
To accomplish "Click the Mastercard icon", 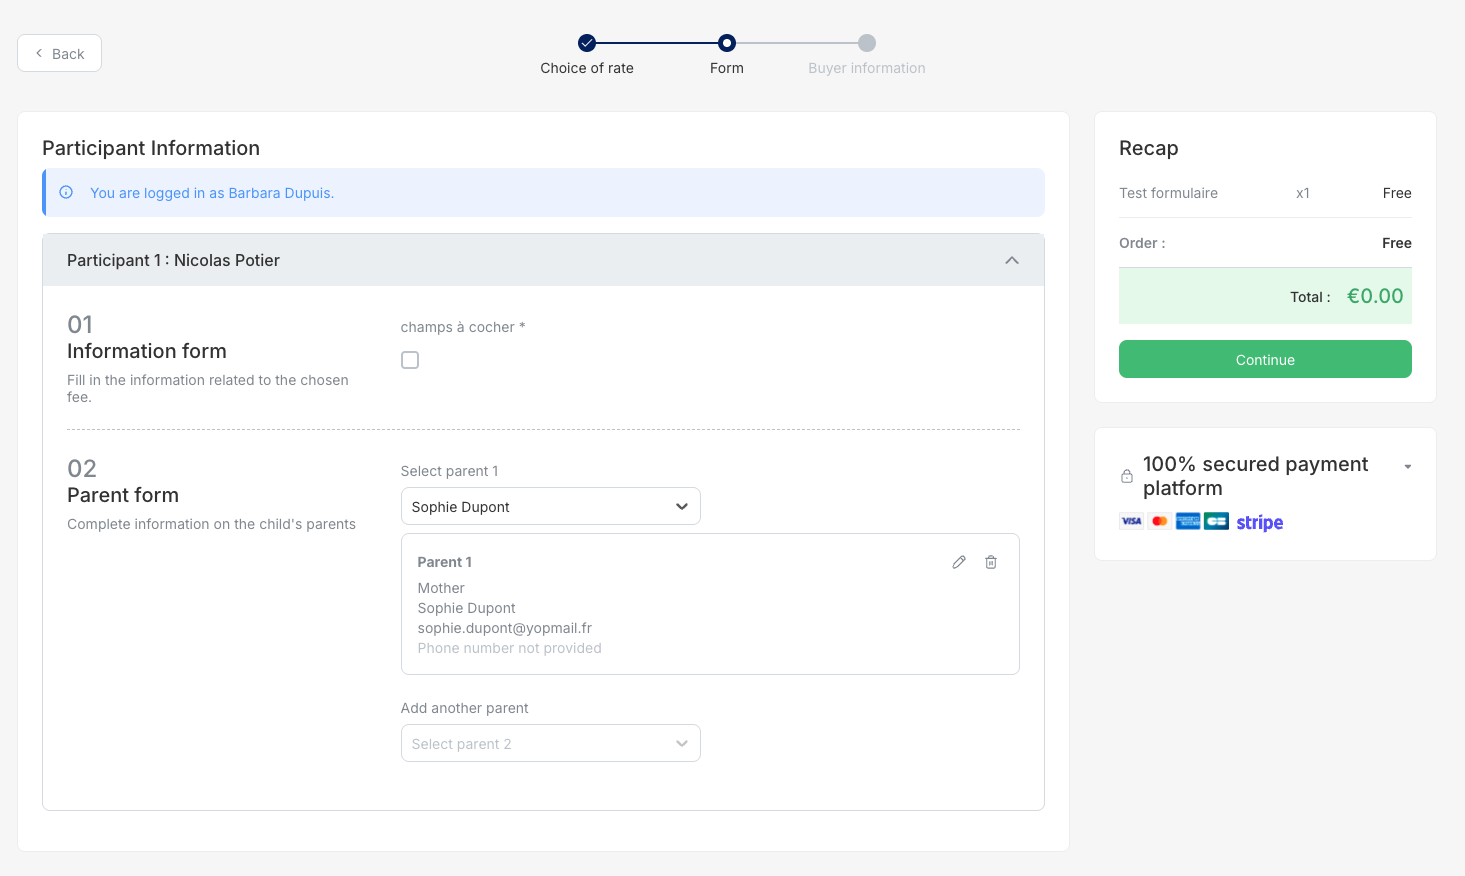I will (x=1159, y=521).
